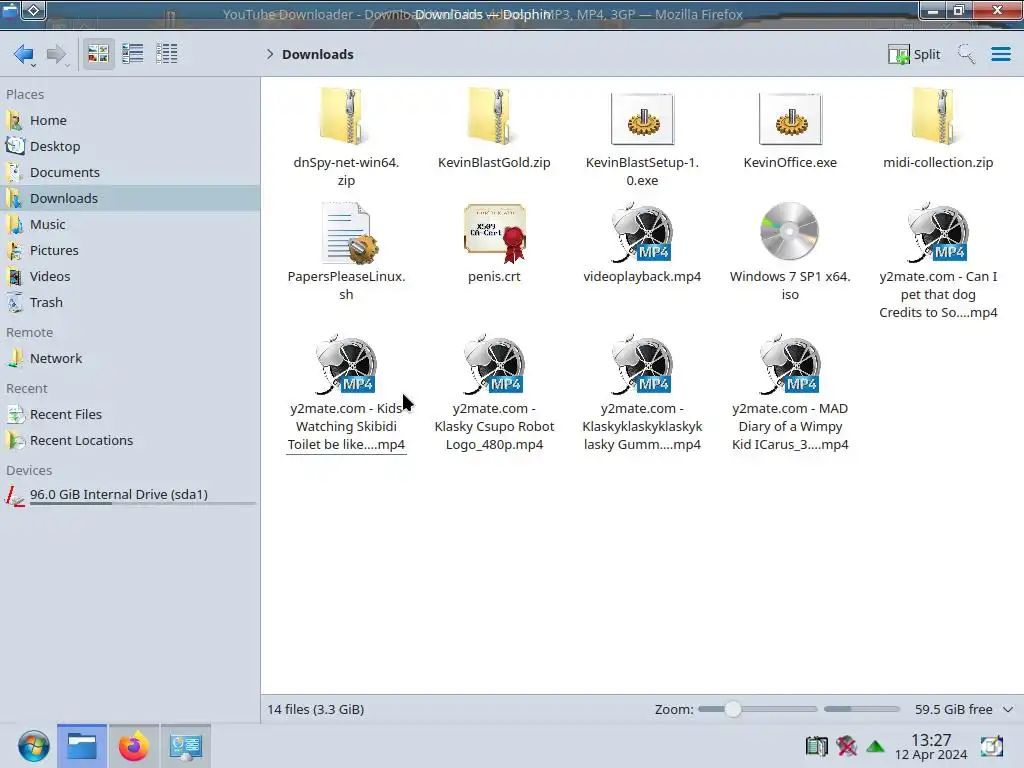
Task: Select dnSpy-net-win64.zip archive icon
Action: [x=346, y=116]
